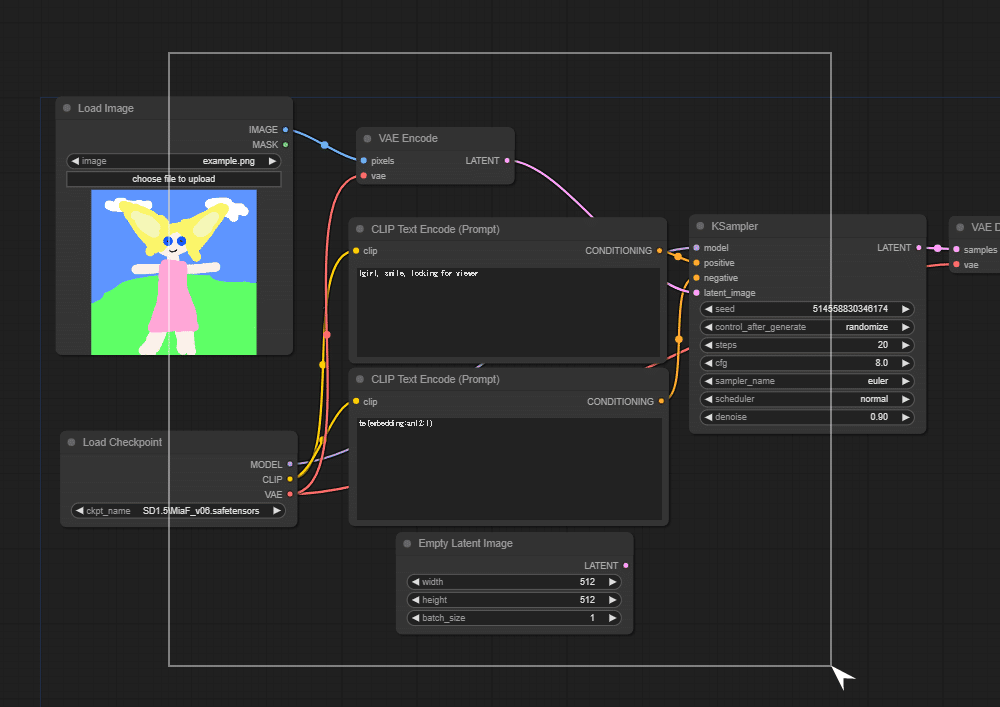Click the vae input slot on VAE Encode
This screenshot has height=707, width=1000.
click(364, 176)
